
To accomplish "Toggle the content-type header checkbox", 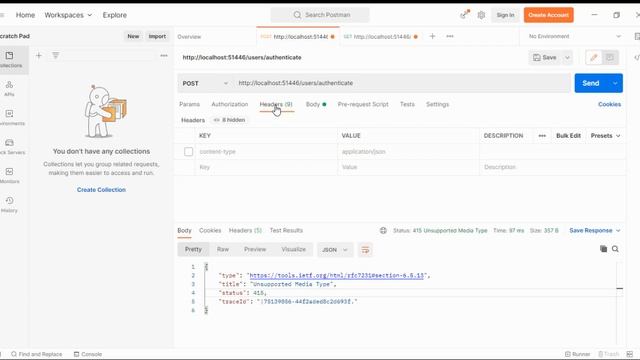I will 188,152.
